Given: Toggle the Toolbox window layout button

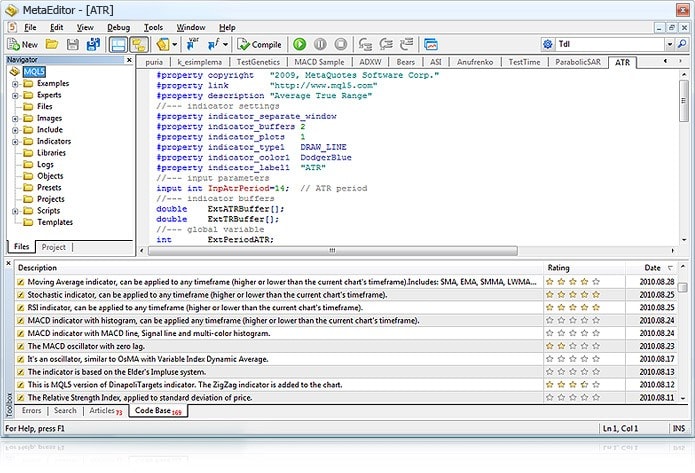Looking at the screenshot, I should click(x=118, y=44).
